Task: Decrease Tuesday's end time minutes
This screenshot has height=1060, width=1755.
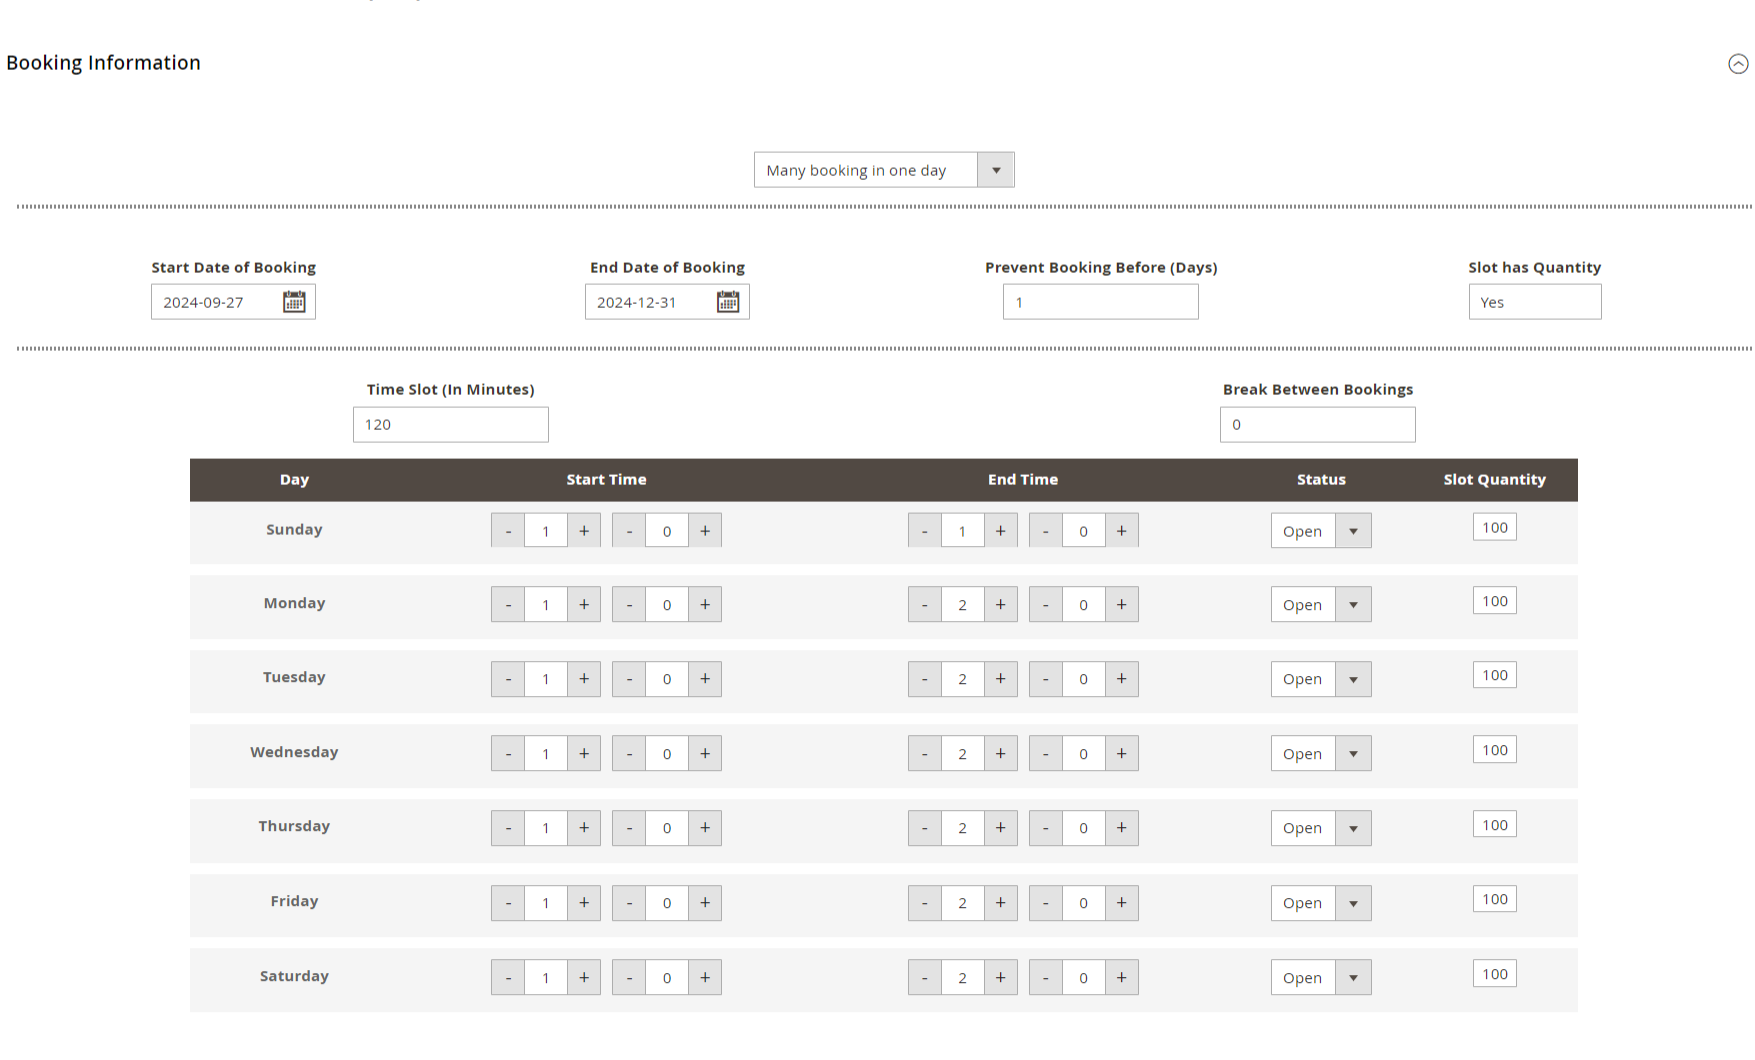Action: tap(1046, 679)
